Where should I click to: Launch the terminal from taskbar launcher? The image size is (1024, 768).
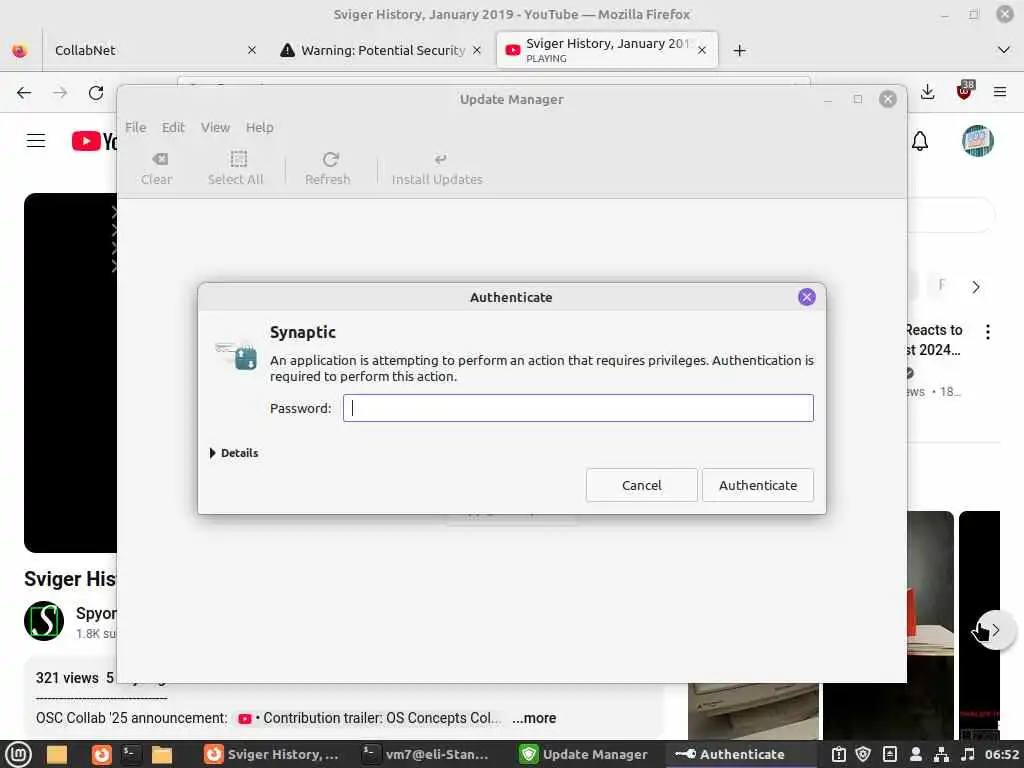pyautogui.click(x=131, y=754)
